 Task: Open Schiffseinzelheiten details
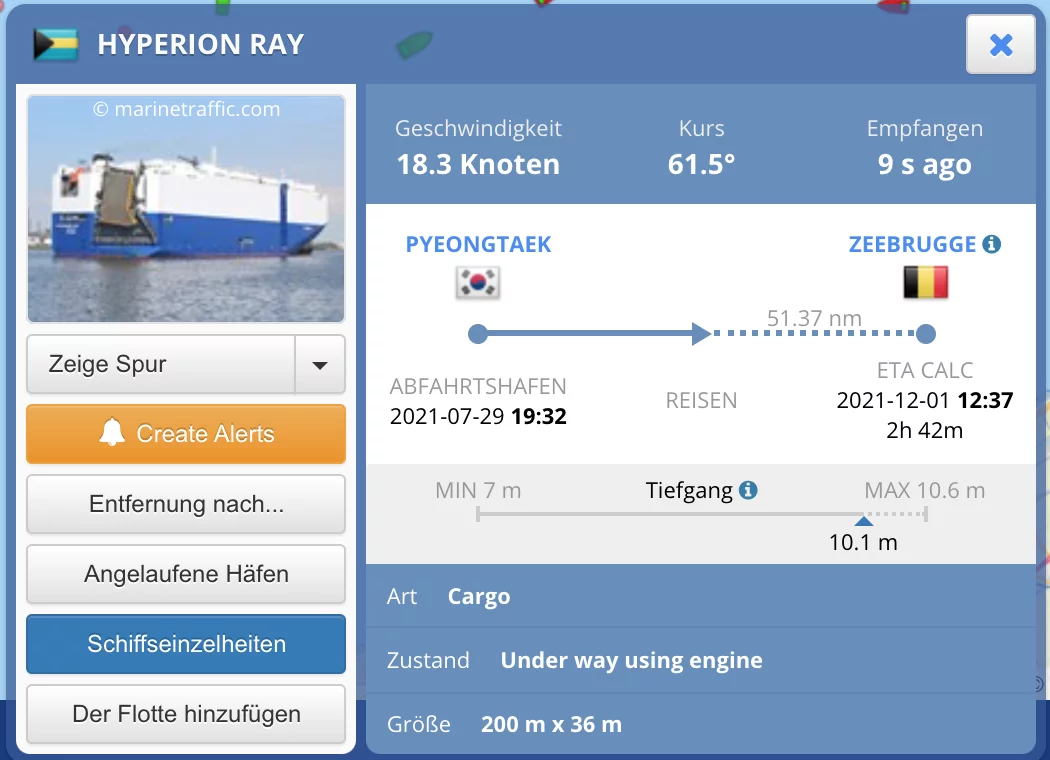pyautogui.click(x=186, y=644)
